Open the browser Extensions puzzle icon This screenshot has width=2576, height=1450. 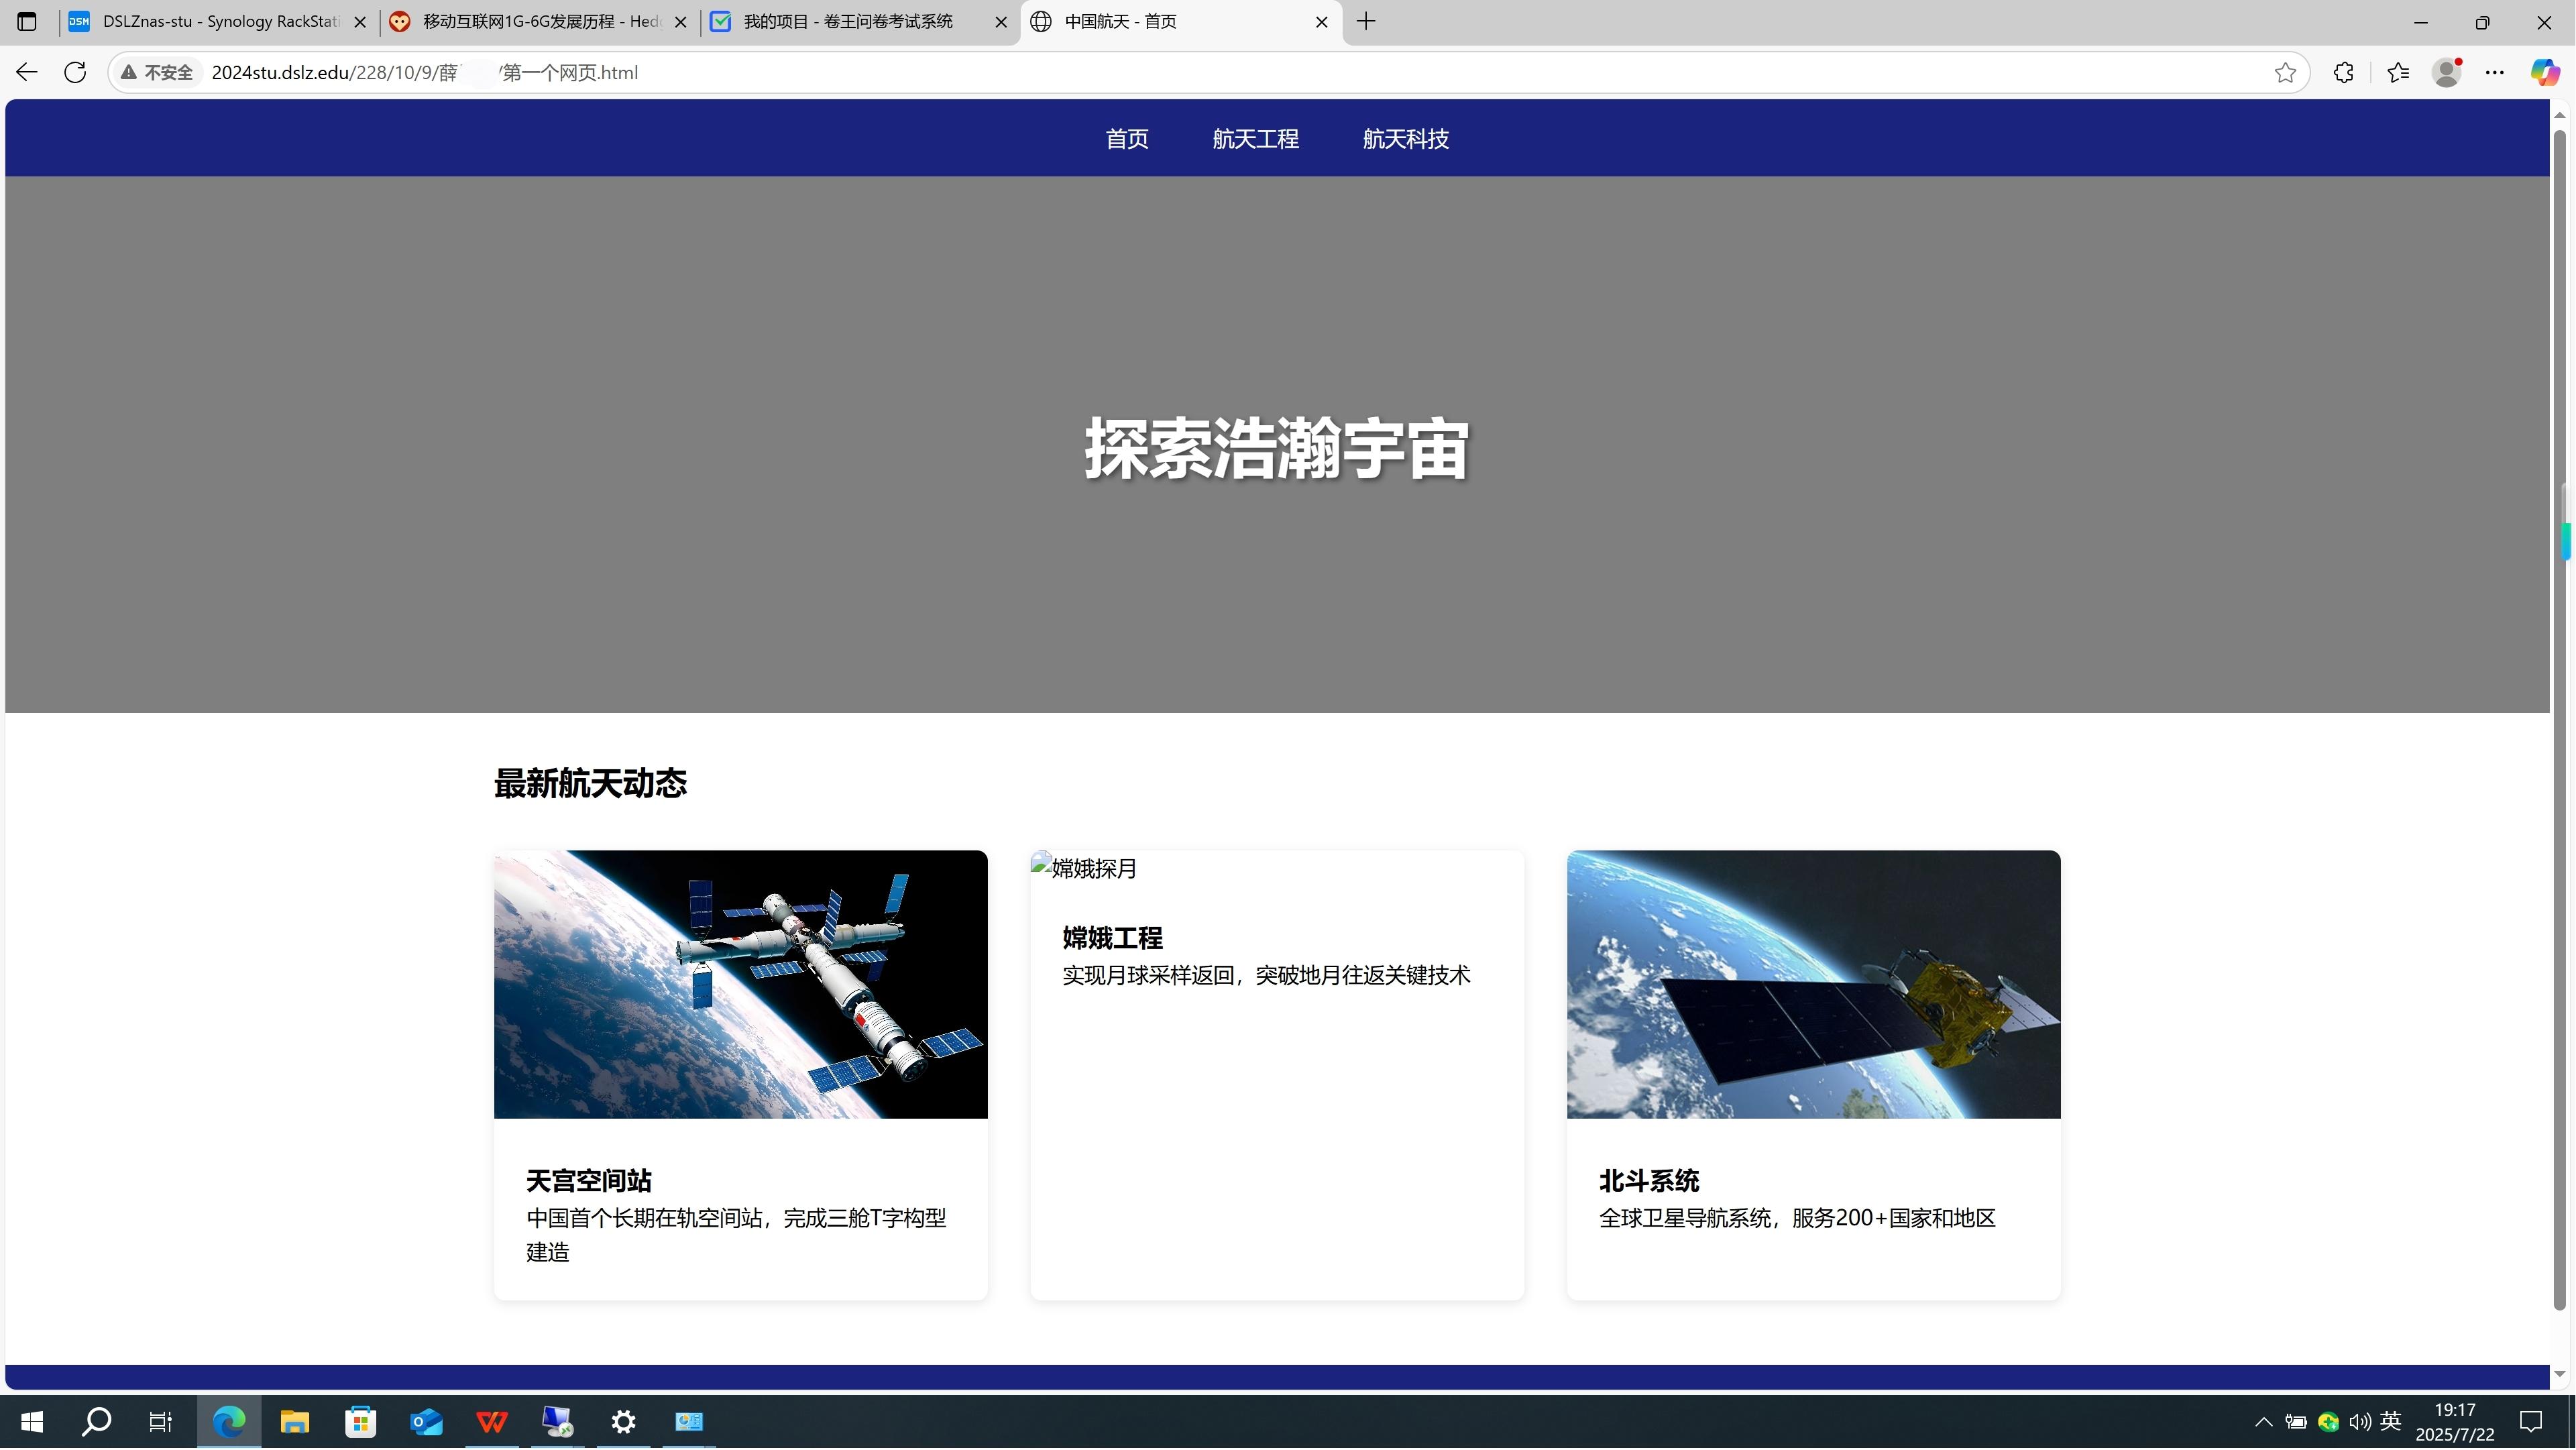2343,72
